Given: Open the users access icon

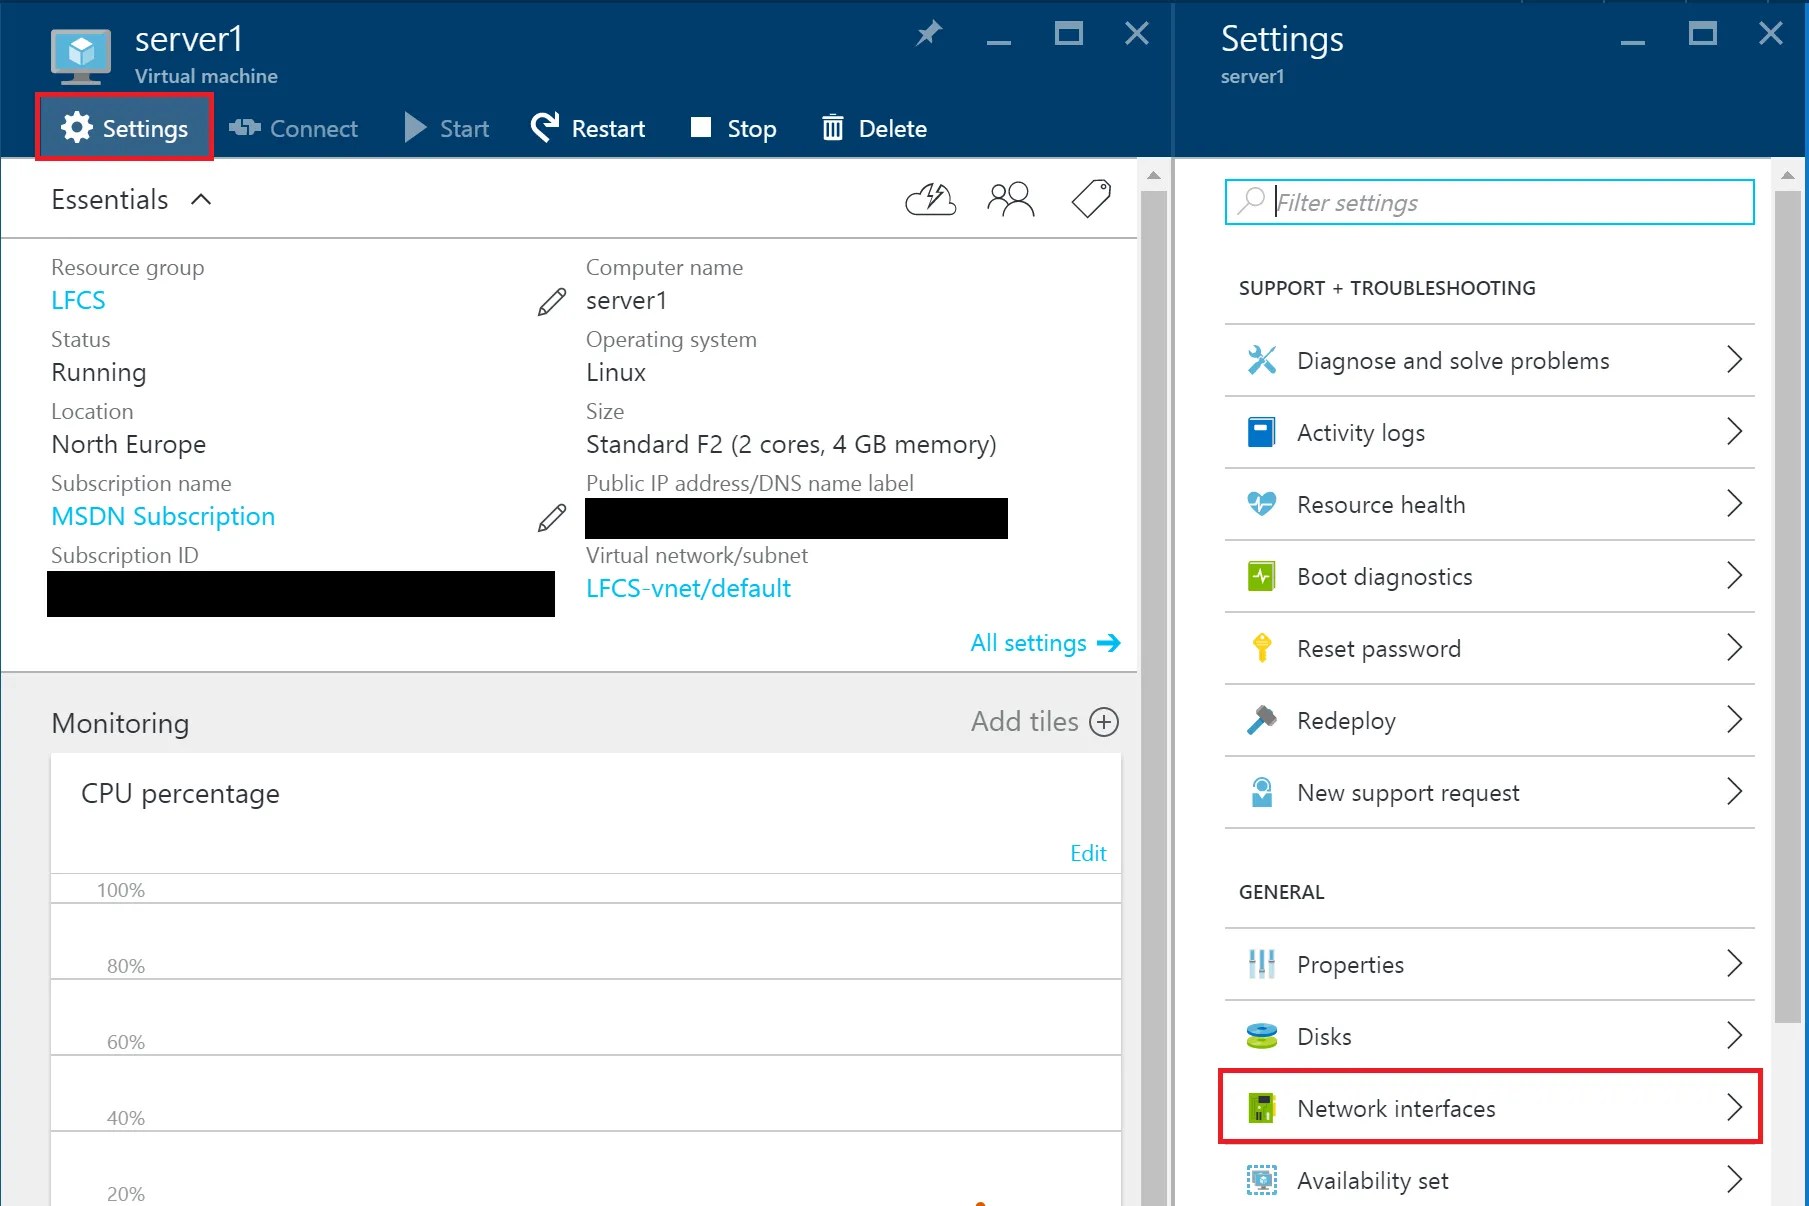Looking at the screenshot, I should [1010, 199].
